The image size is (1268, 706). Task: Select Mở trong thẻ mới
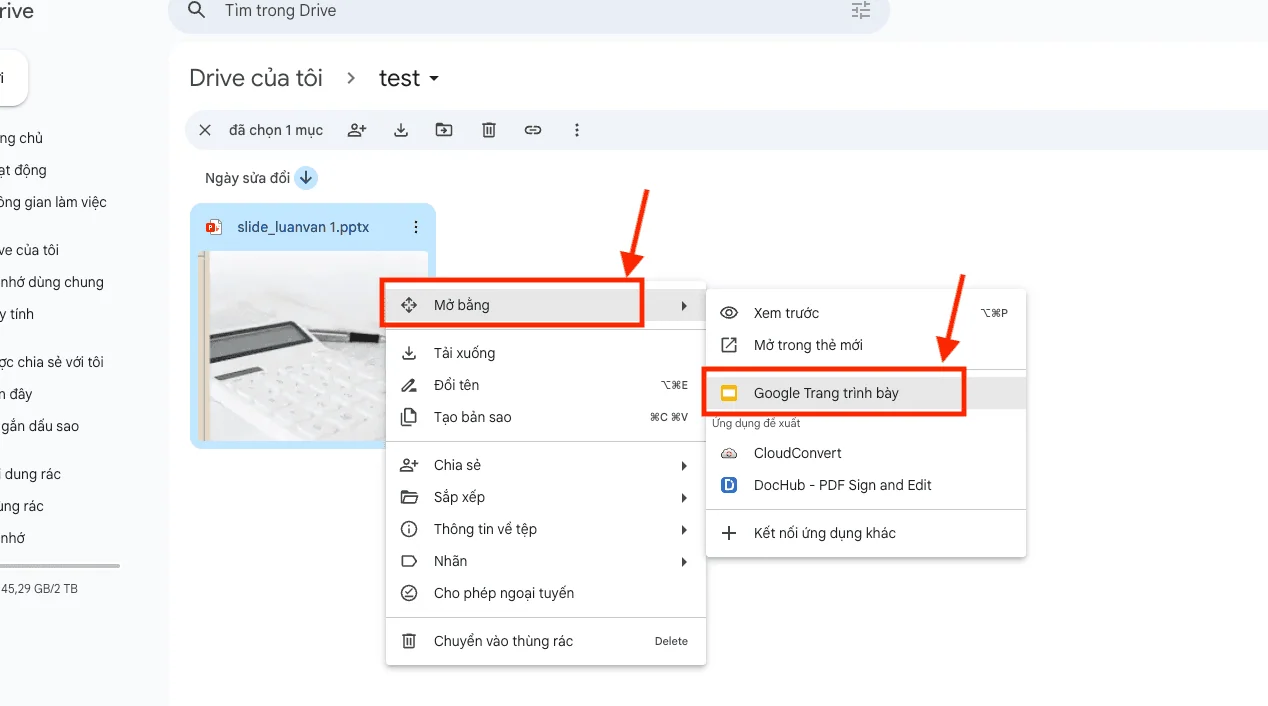pyautogui.click(x=866, y=345)
